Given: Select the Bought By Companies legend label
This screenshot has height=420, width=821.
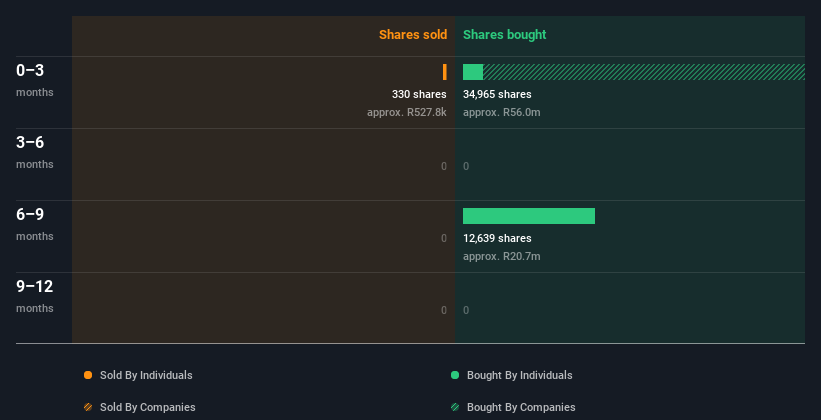Looking at the screenshot, I should [x=521, y=407].
